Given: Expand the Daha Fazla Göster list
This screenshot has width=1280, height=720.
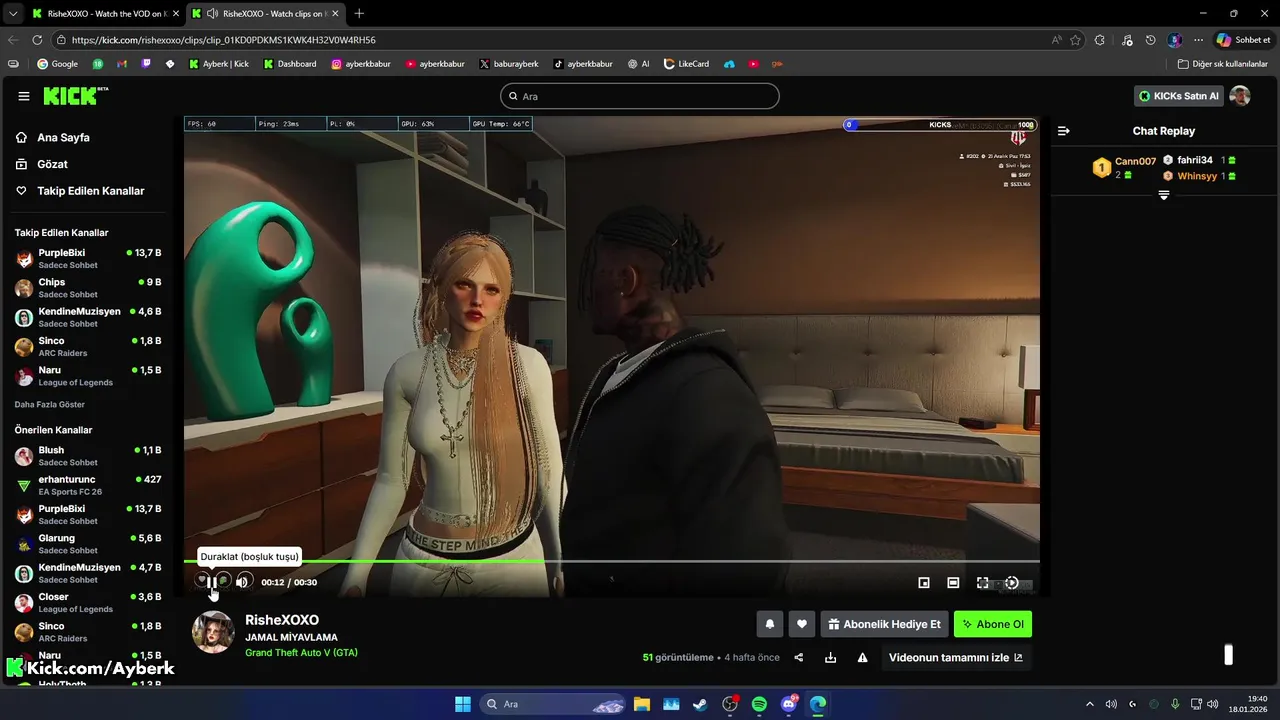Looking at the screenshot, I should click(50, 405).
